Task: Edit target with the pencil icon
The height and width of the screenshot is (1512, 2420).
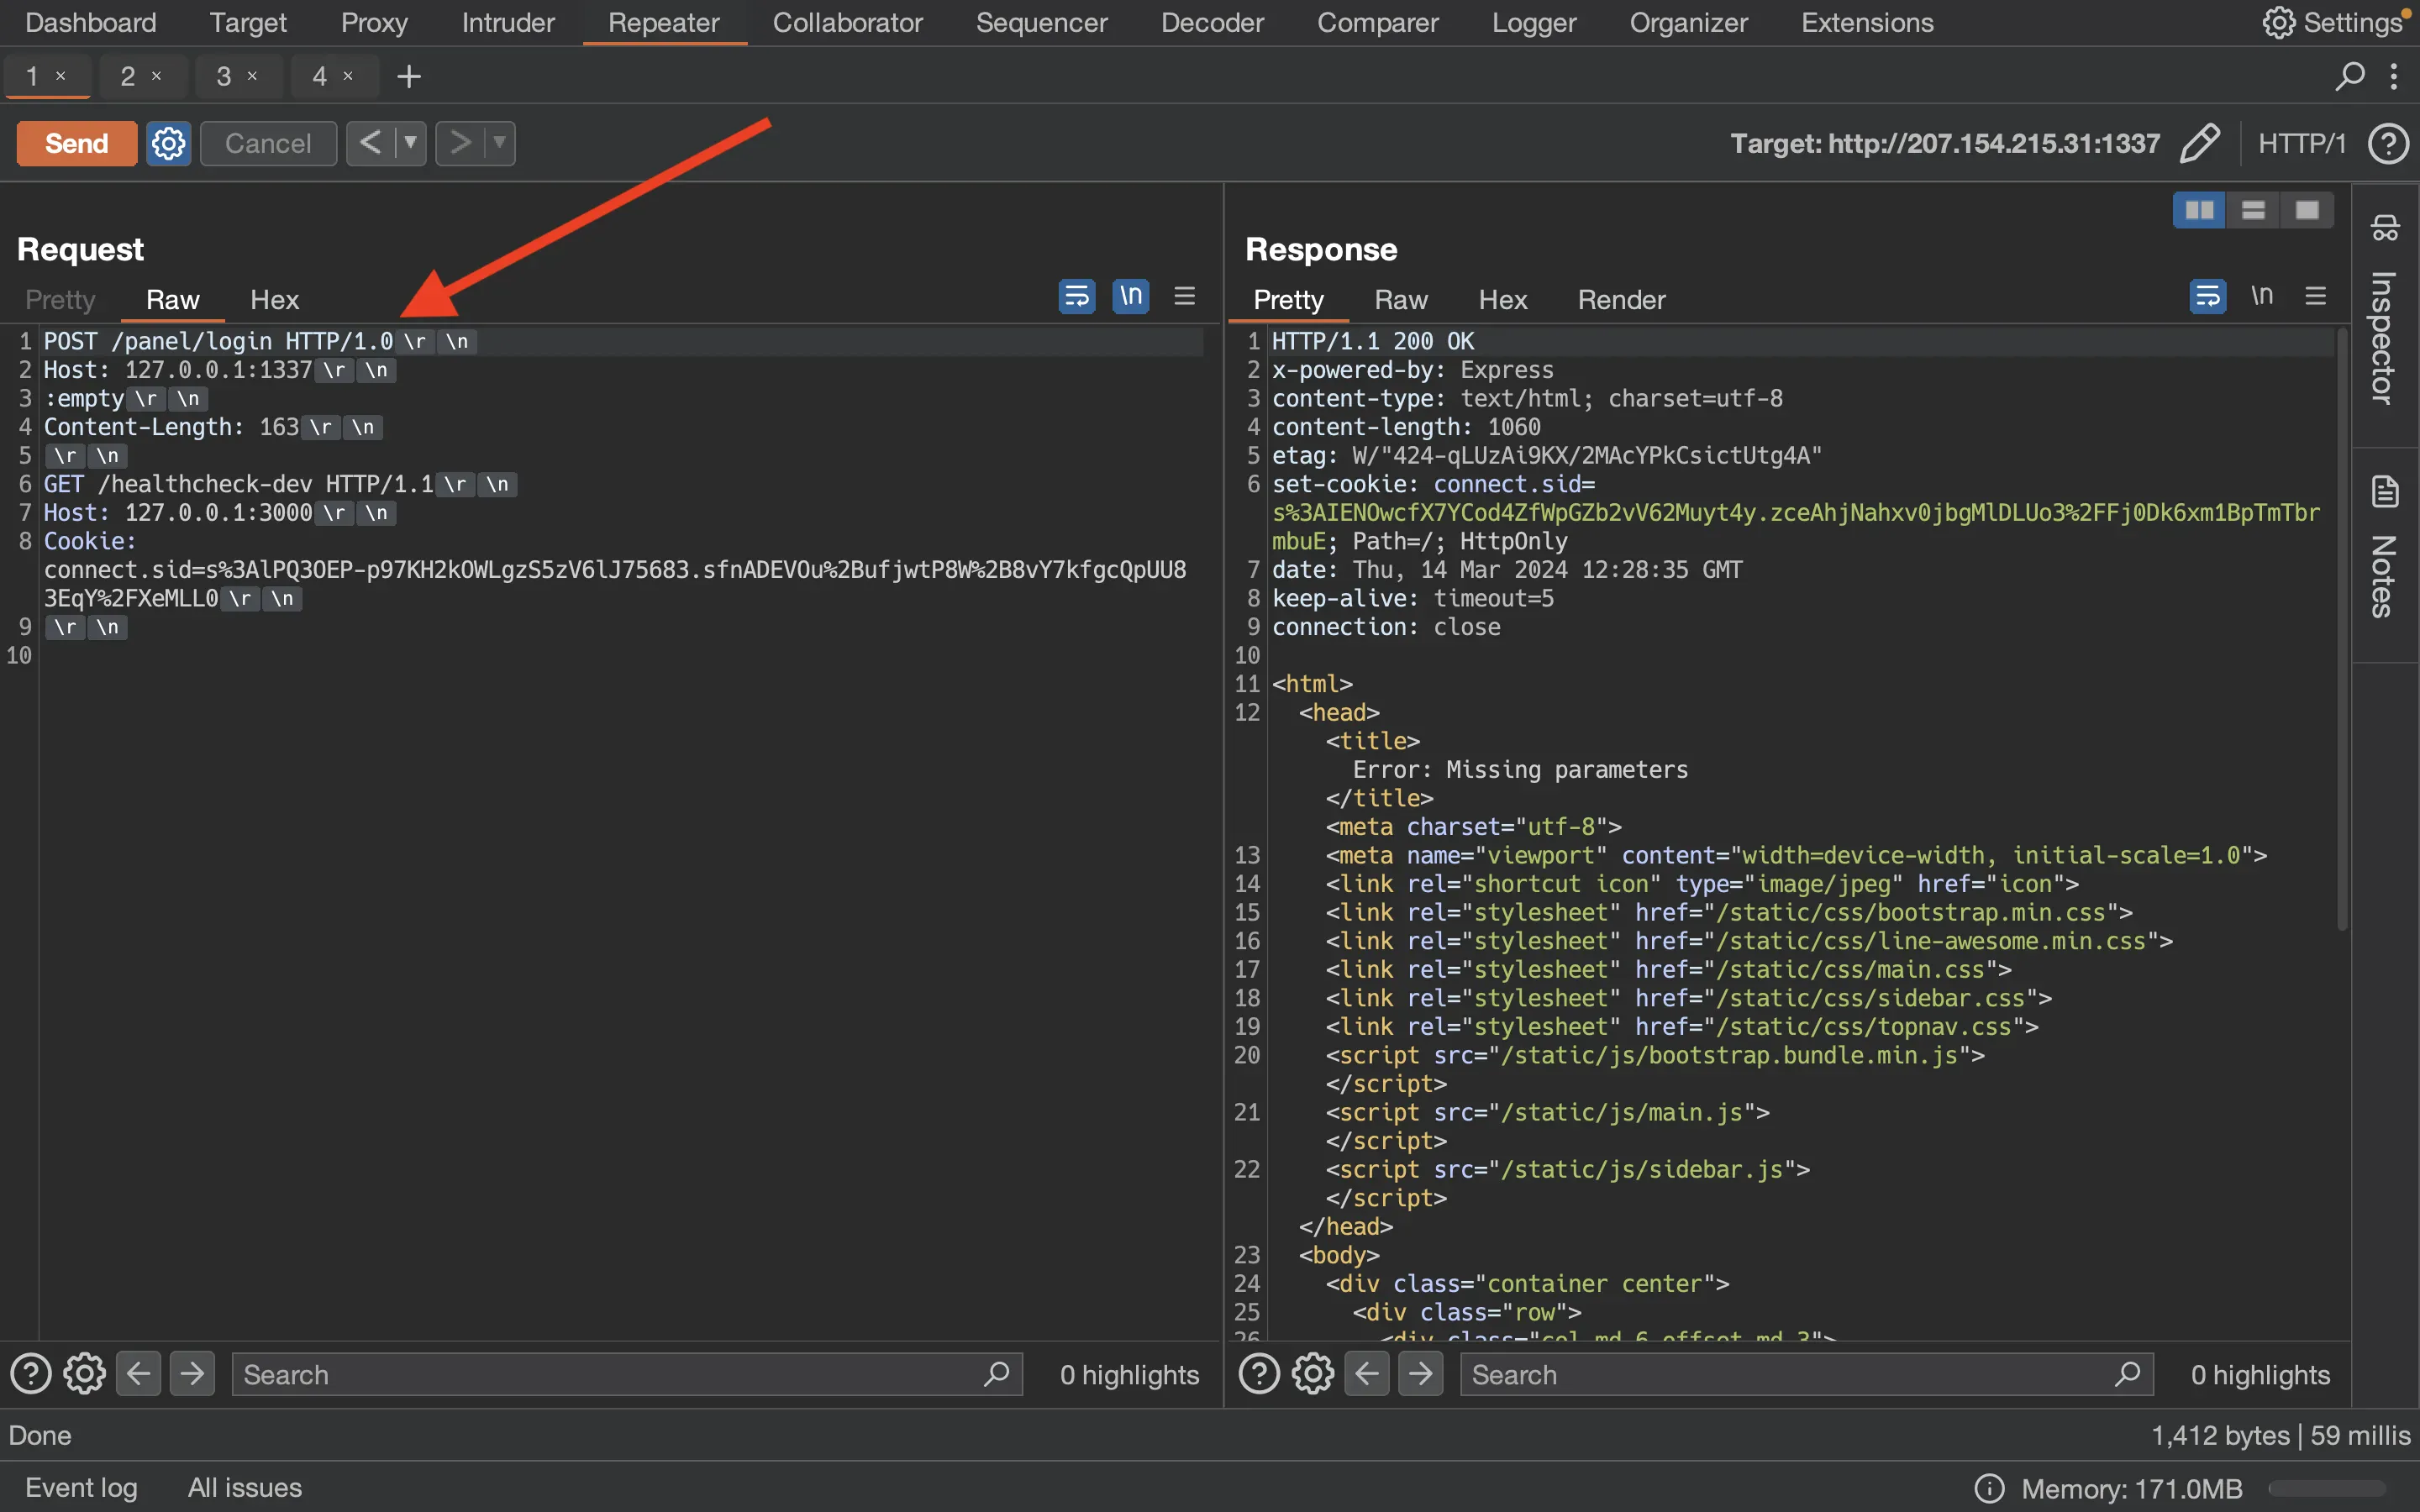Action: 2199,143
